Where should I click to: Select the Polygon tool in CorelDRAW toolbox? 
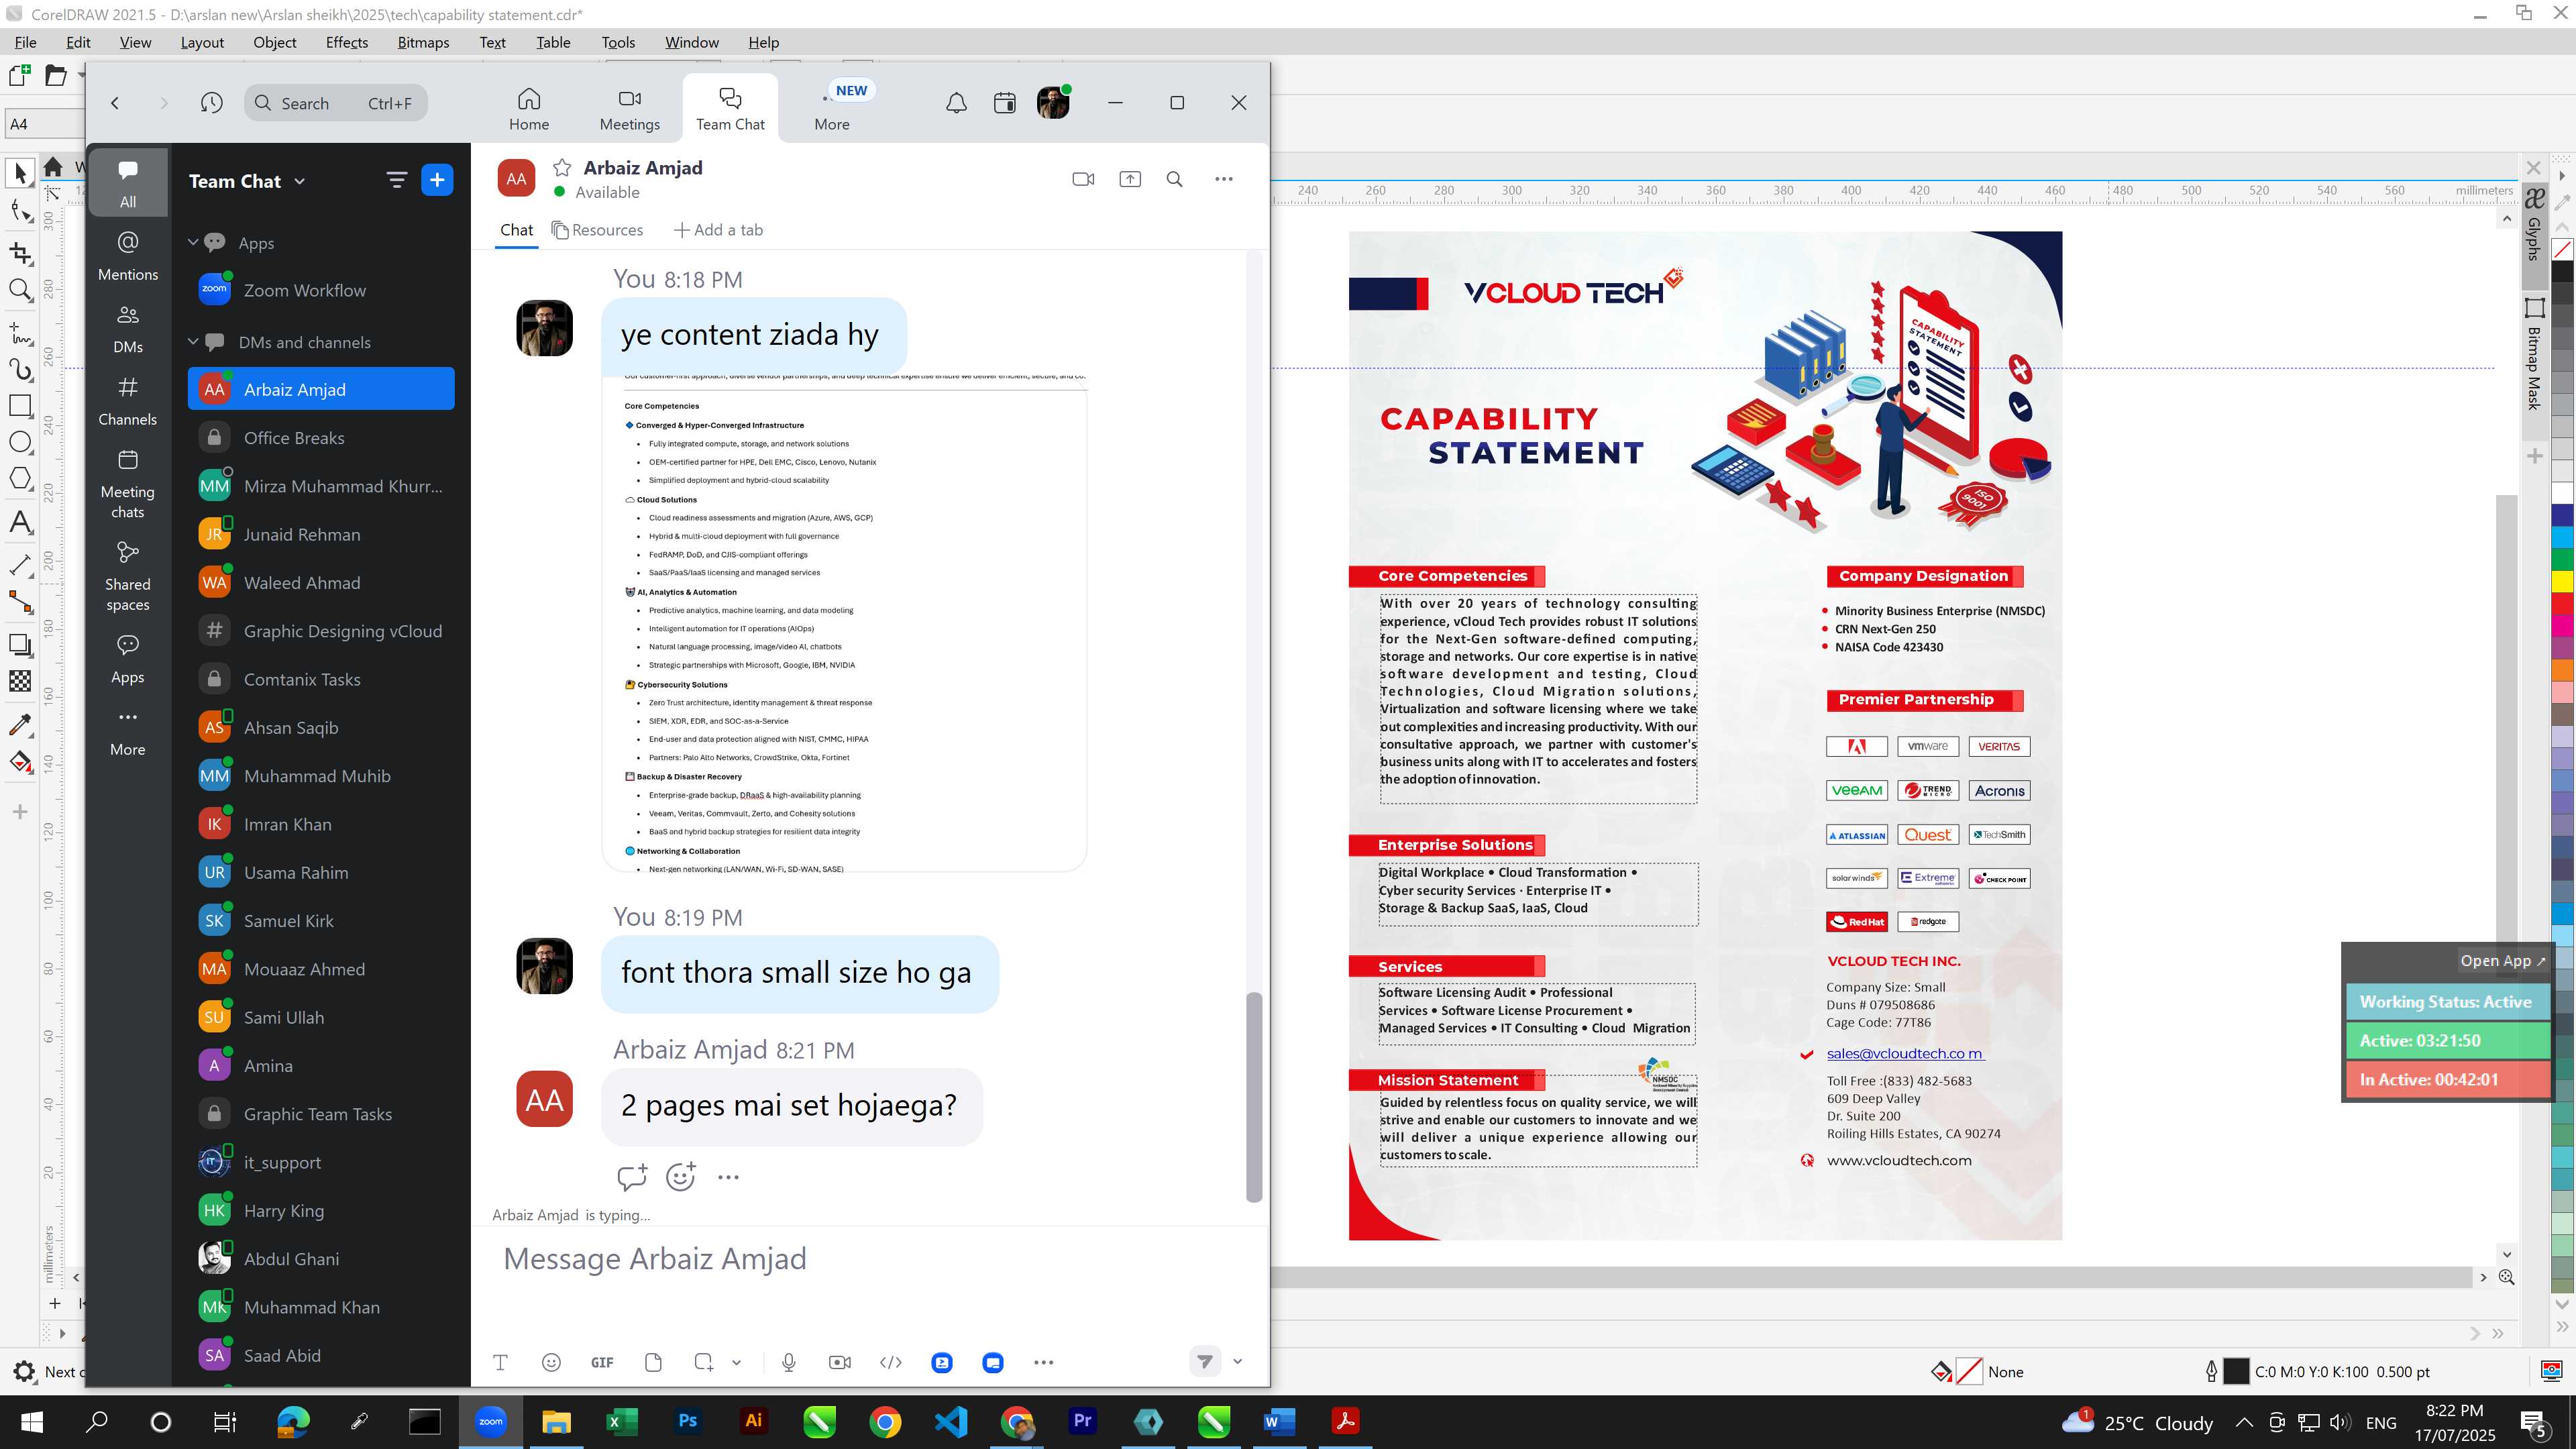point(20,478)
